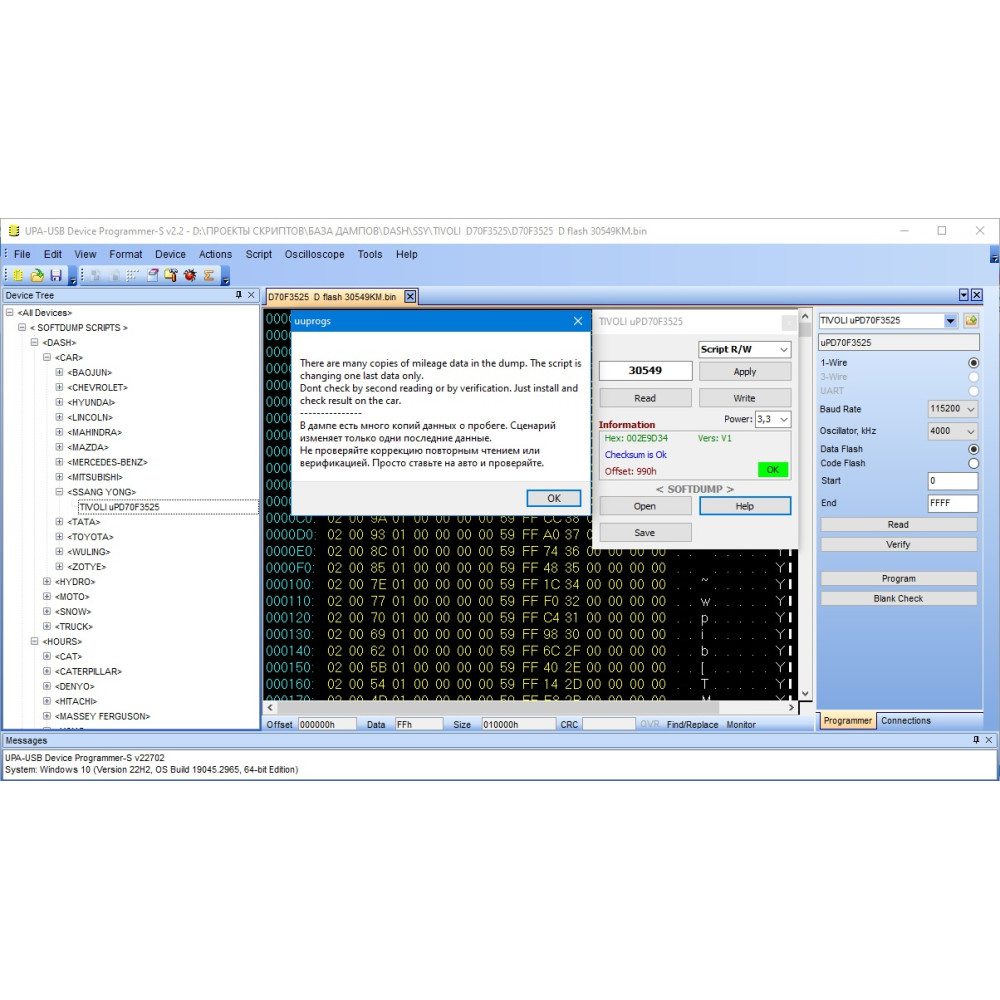
Task: Click the Verify button in programmer panel
Action: coord(898,544)
